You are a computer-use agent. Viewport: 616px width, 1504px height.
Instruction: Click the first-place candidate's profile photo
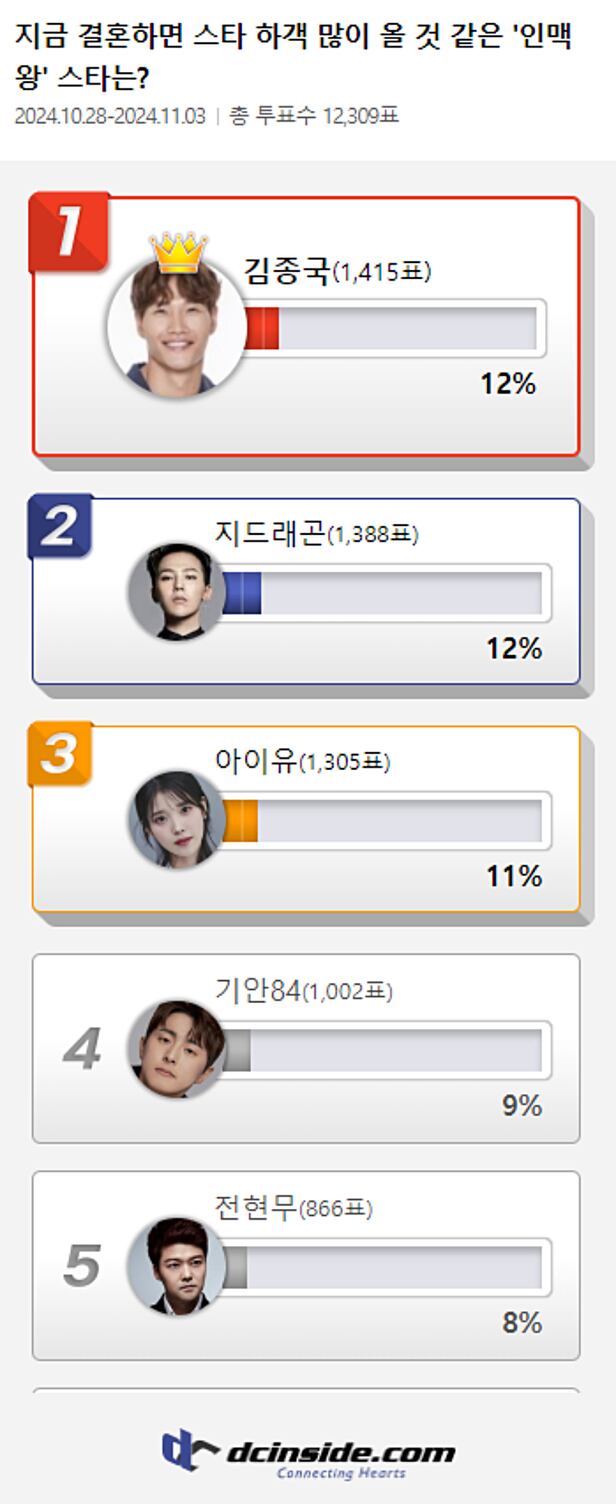[177, 327]
